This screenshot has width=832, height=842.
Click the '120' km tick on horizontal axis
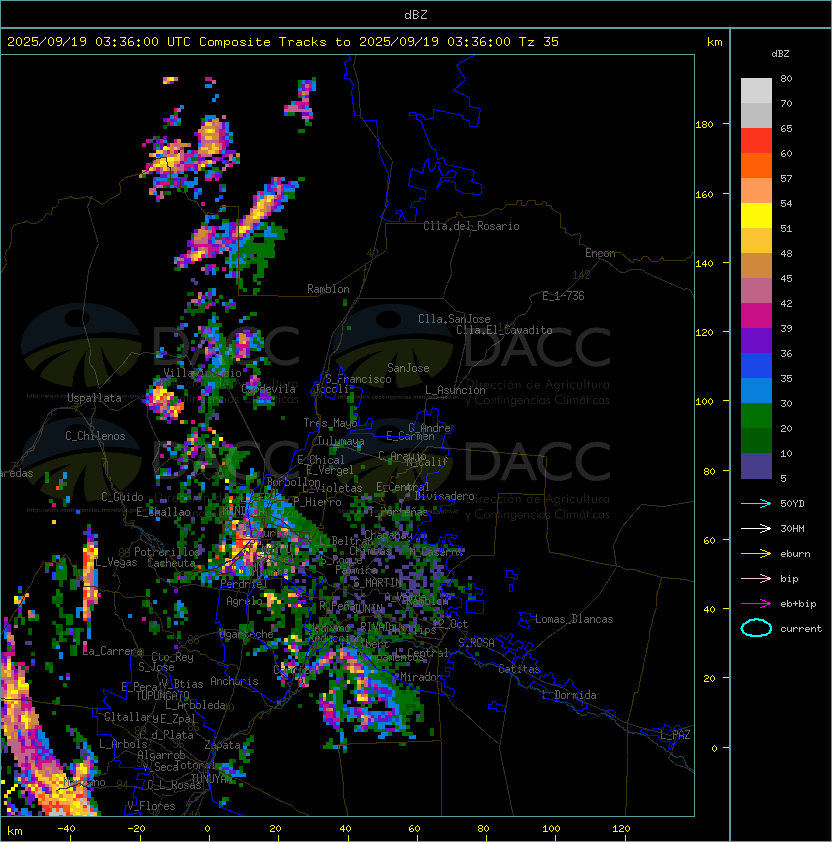tap(621, 829)
